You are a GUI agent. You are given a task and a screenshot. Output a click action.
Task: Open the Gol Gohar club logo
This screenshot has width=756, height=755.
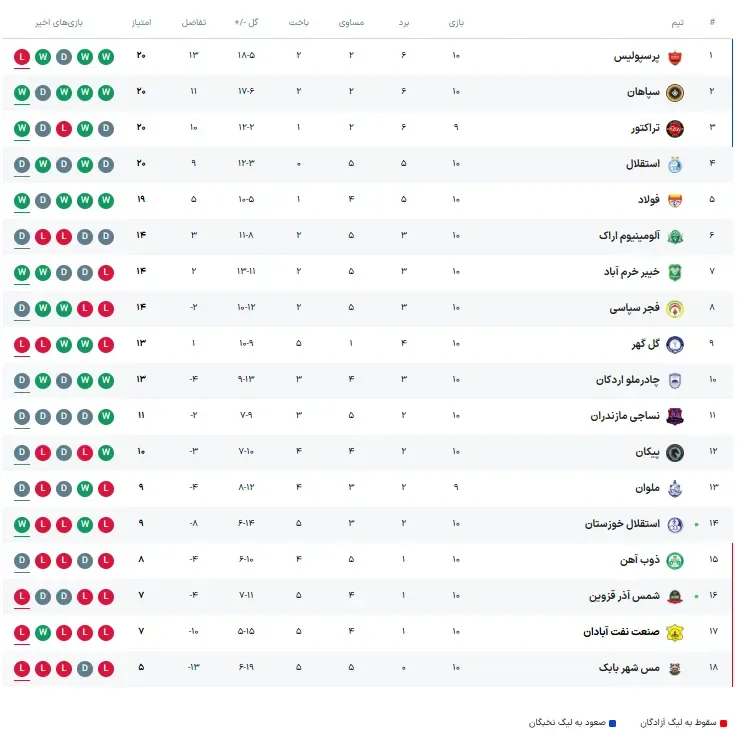pos(675,345)
